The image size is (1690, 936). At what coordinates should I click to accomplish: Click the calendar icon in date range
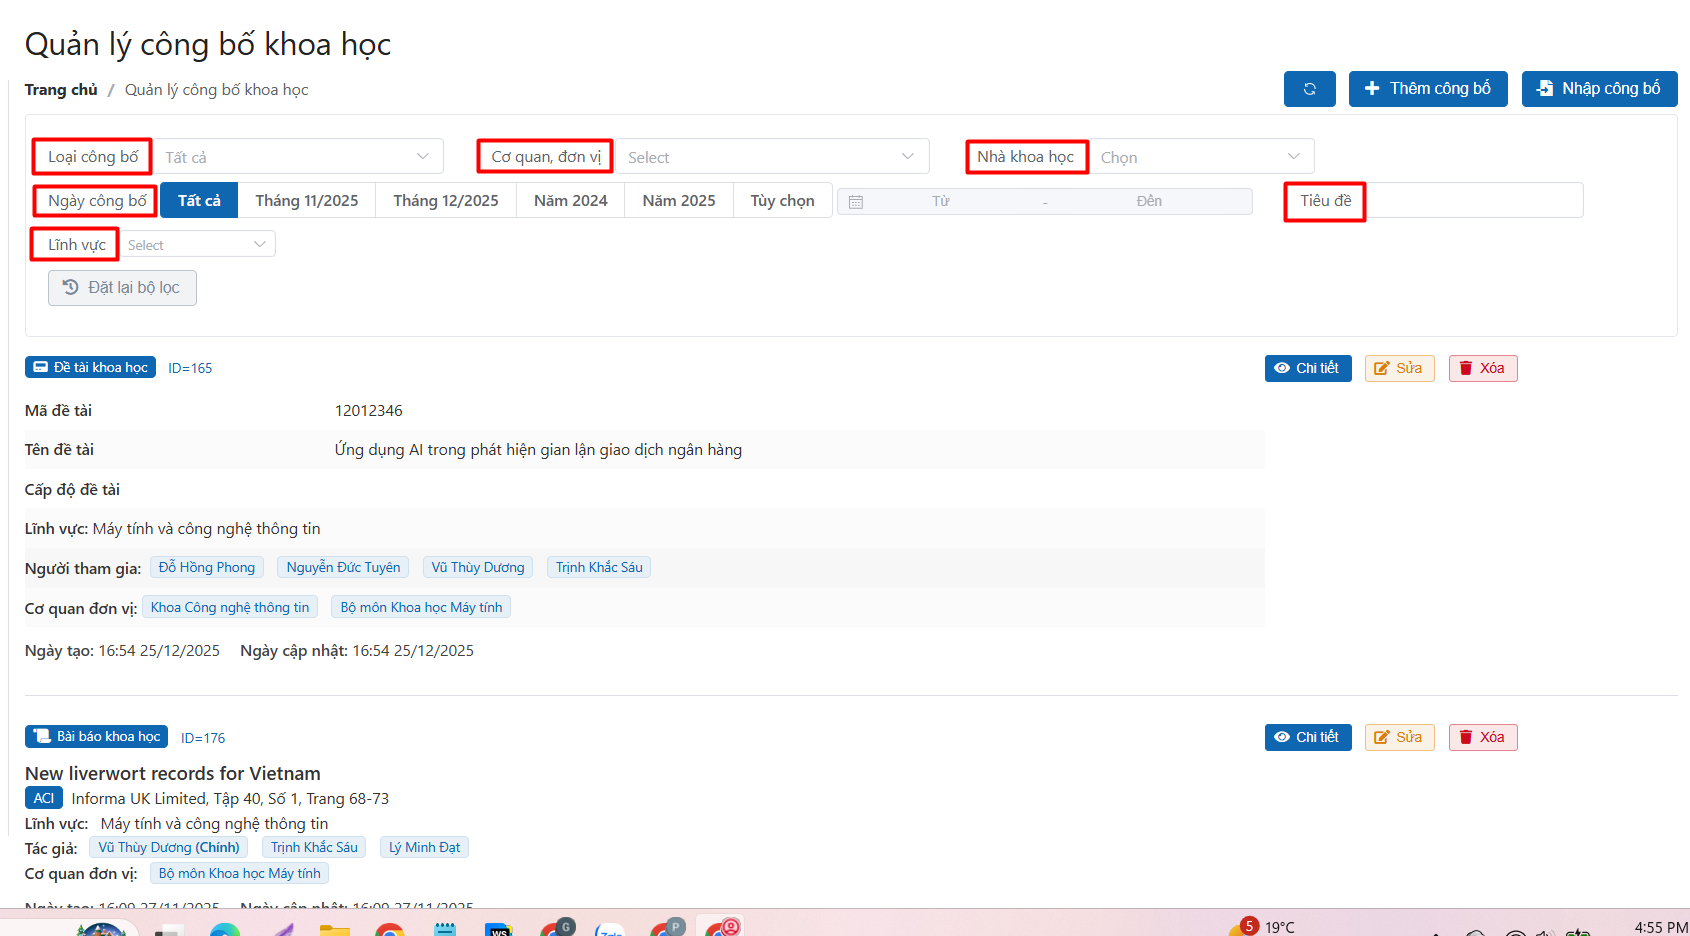point(856,202)
